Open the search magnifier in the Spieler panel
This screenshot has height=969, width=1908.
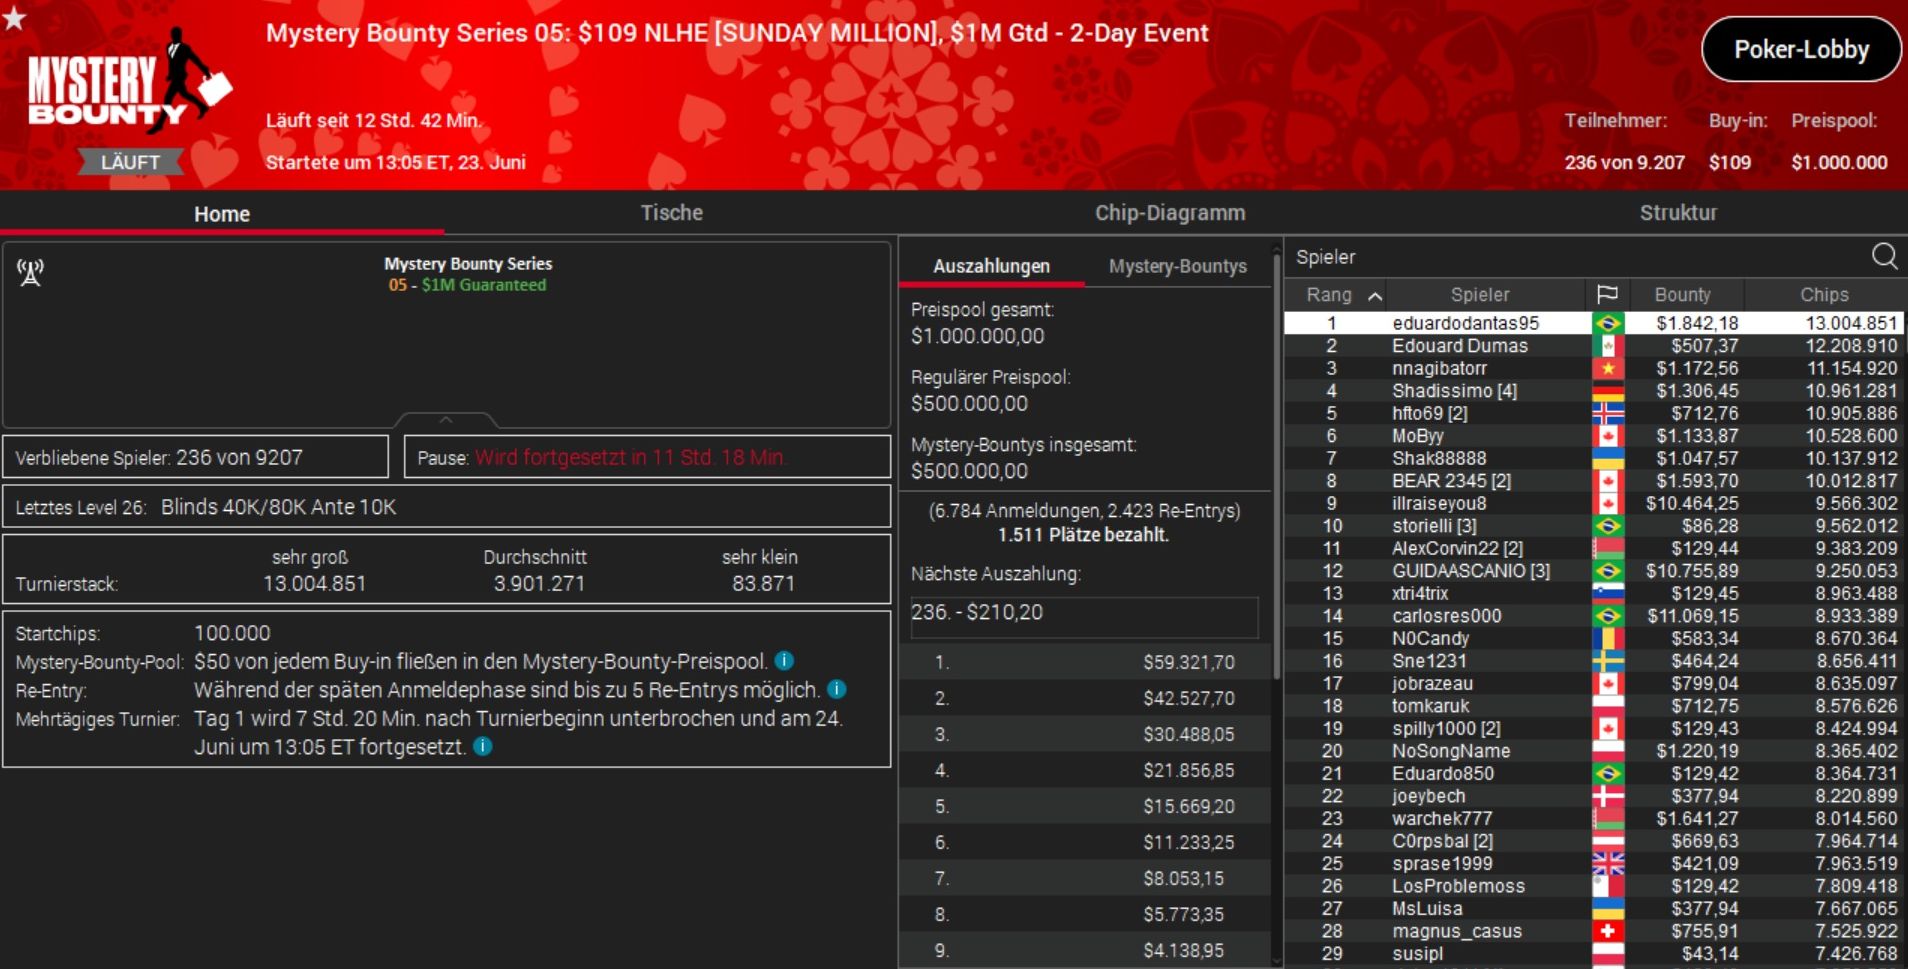tap(1884, 257)
